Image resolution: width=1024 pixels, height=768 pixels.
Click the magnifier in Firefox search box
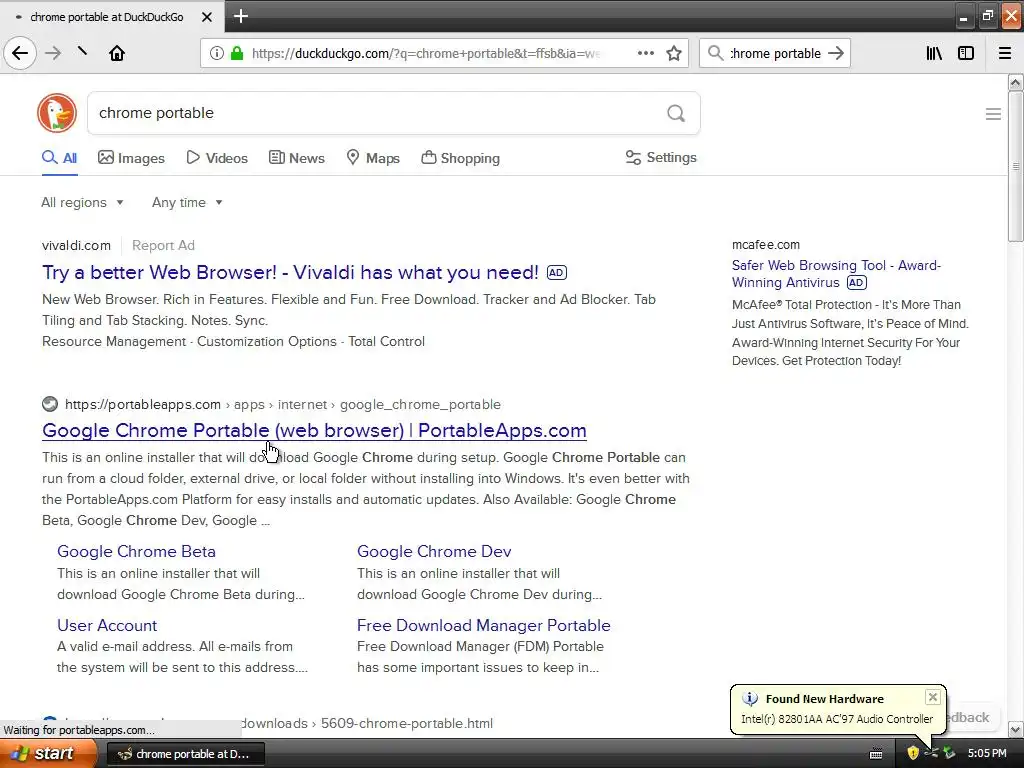coord(716,53)
